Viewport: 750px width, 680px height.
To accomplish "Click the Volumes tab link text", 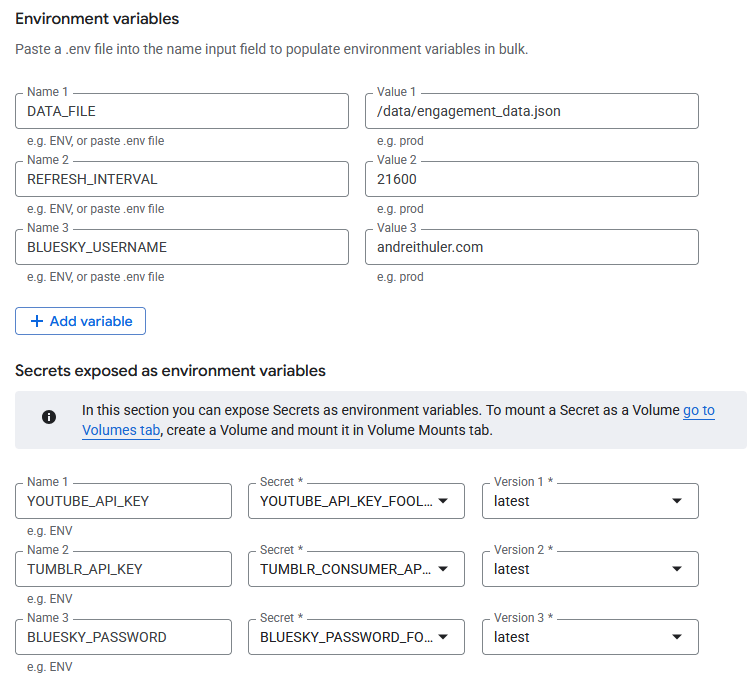I will [121, 430].
